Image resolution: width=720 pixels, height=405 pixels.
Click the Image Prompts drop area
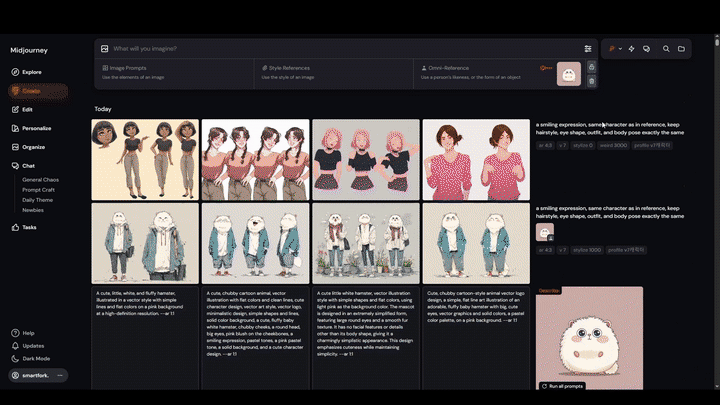point(174,73)
